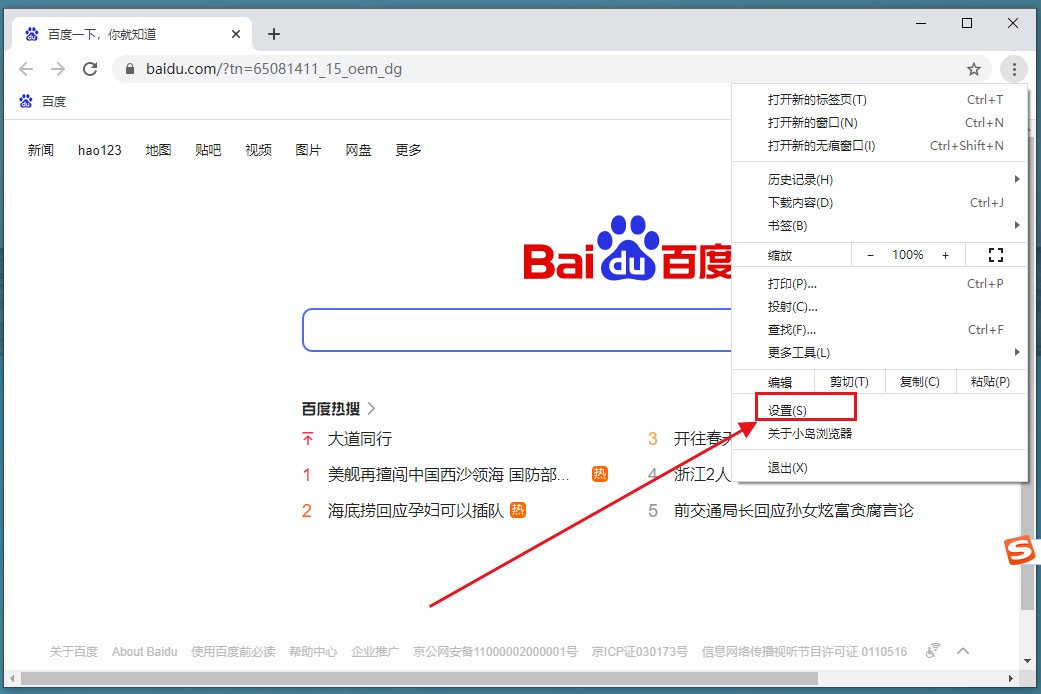The height and width of the screenshot is (694, 1041).
Task: Click 使用百度前必读 footer link
Action: (233, 651)
